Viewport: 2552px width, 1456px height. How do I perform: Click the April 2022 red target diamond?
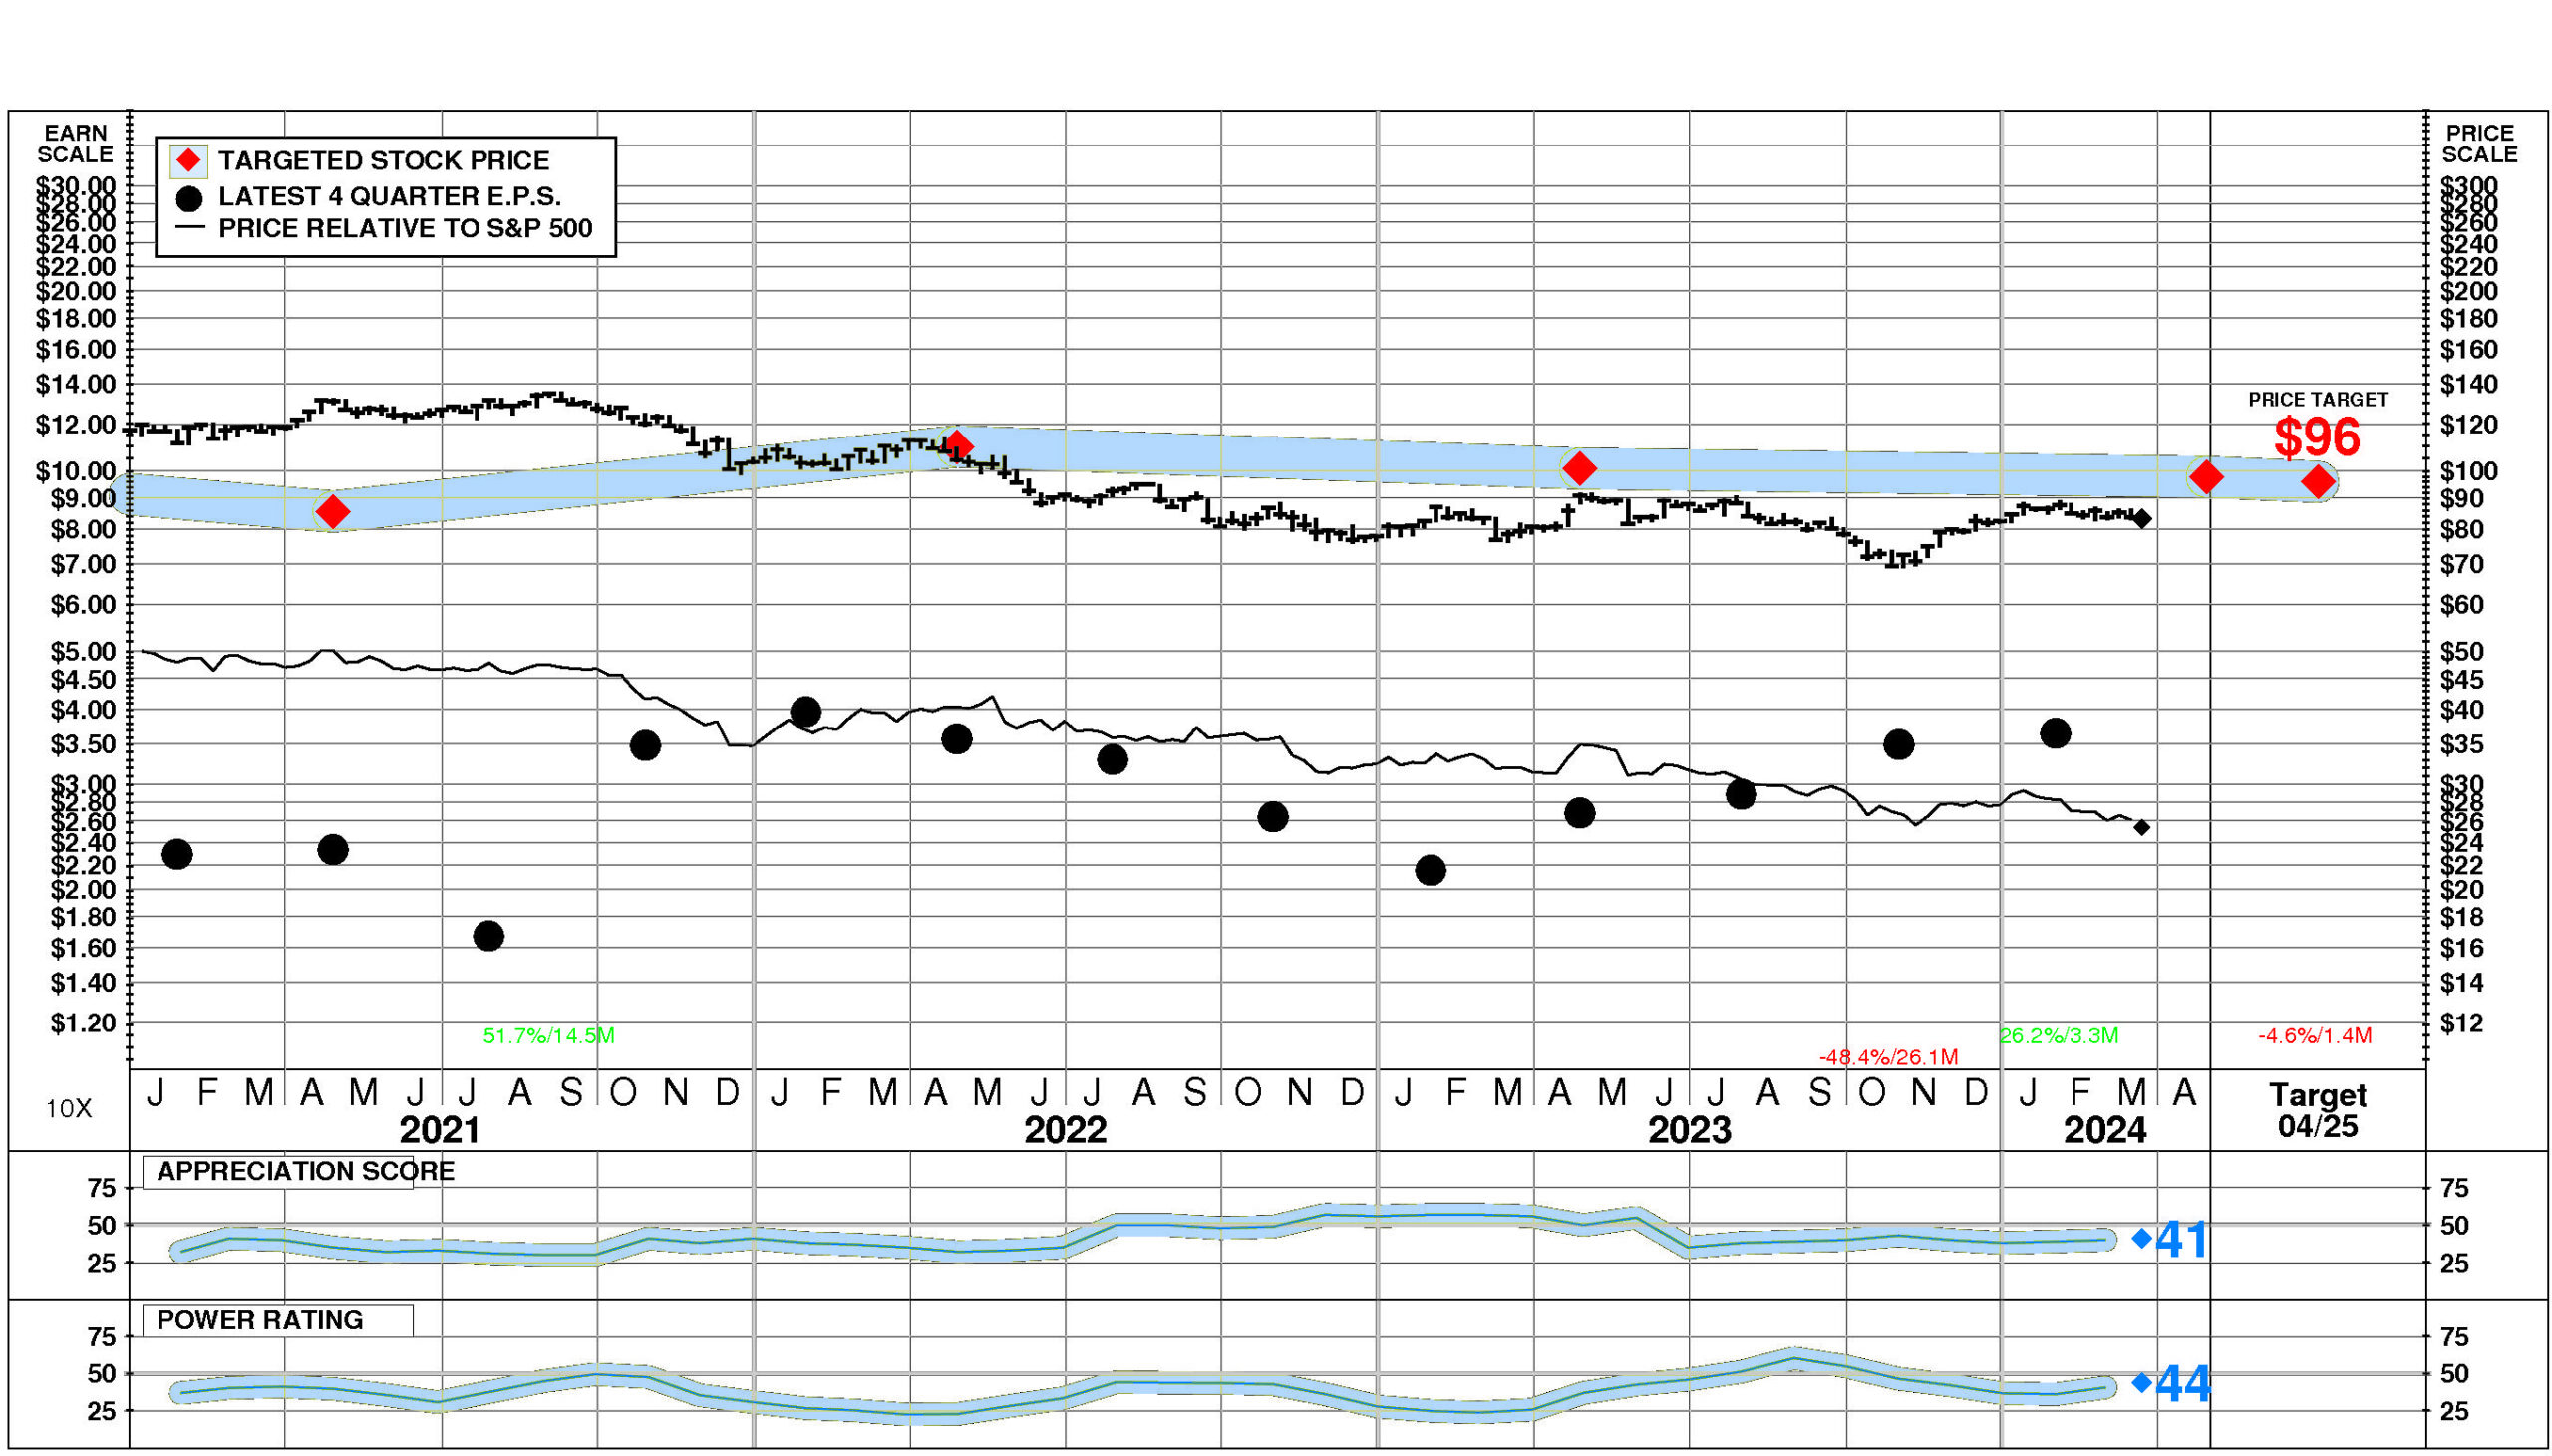click(x=958, y=446)
